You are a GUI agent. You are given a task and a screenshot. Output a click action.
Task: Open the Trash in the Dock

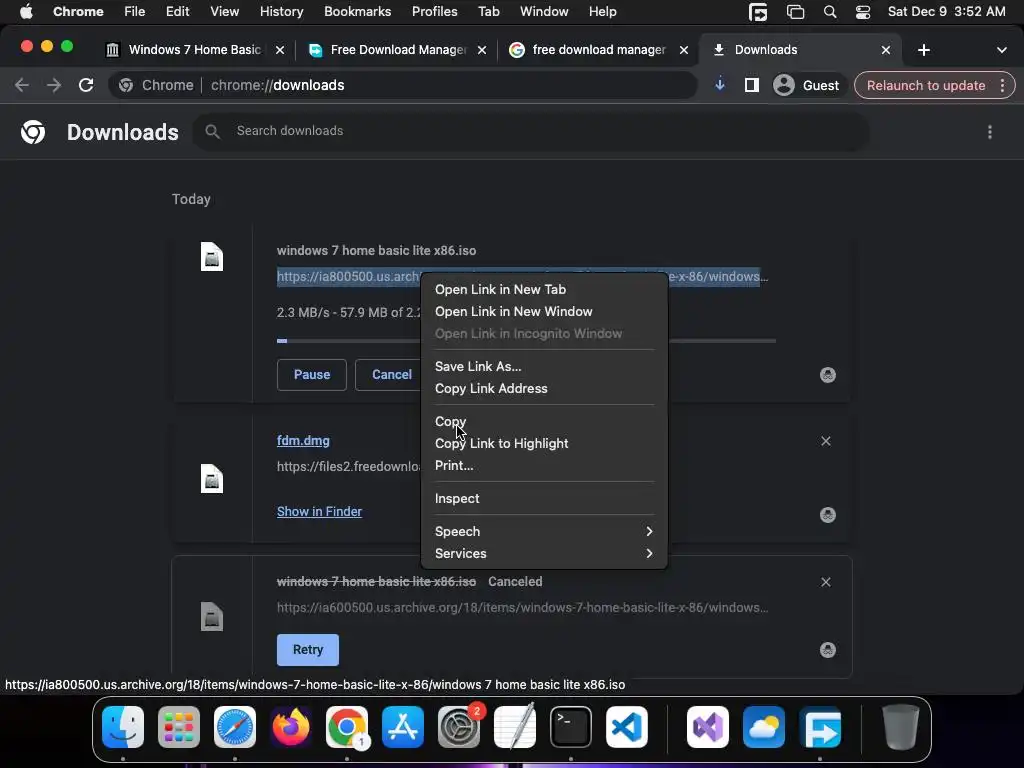coord(901,727)
